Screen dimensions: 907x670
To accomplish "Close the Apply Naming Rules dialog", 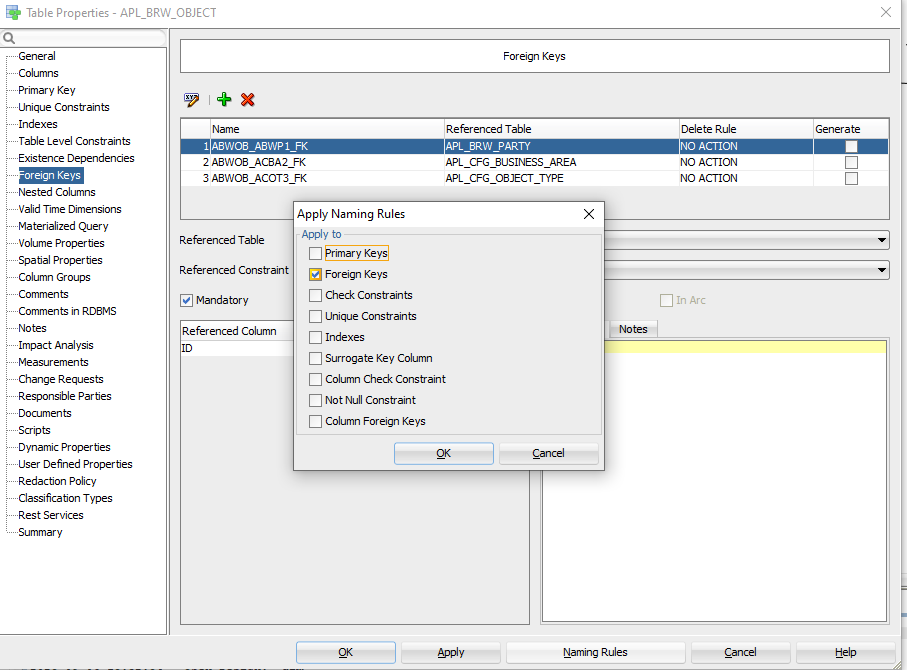I will point(589,214).
